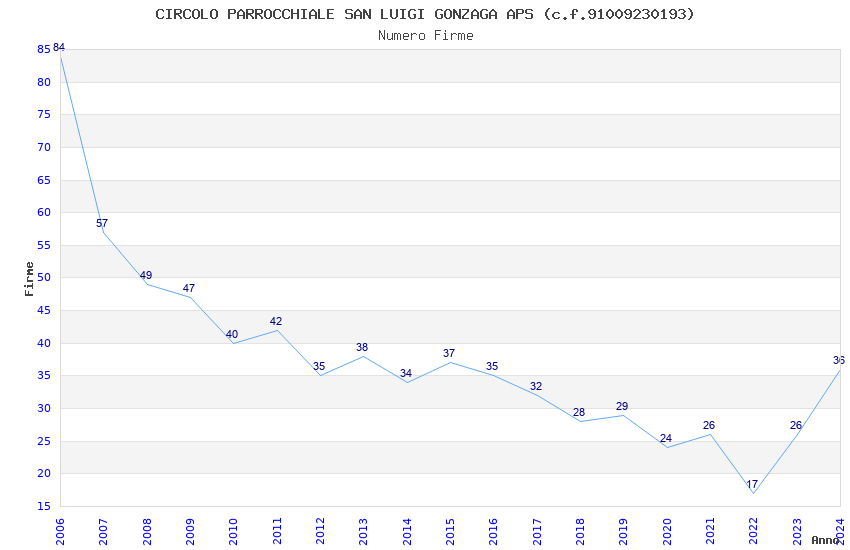Click the x-axis year label 2023

pyautogui.click(x=797, y=532)
